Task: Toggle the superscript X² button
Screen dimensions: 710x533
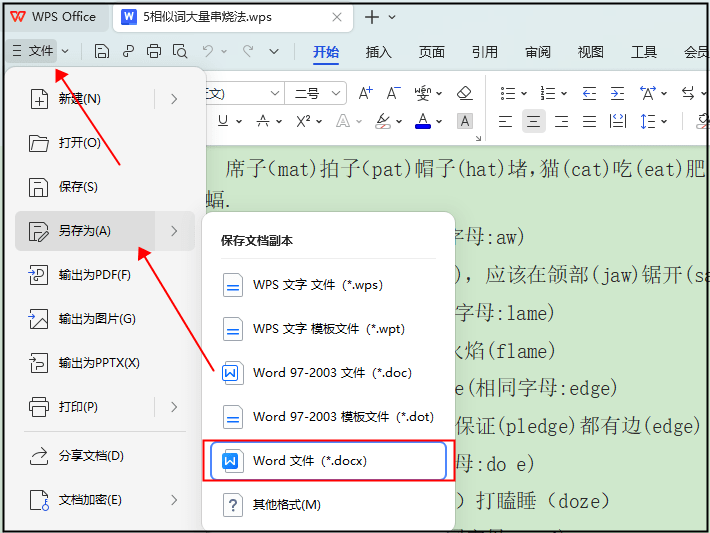Action: (x=303, y=121)
